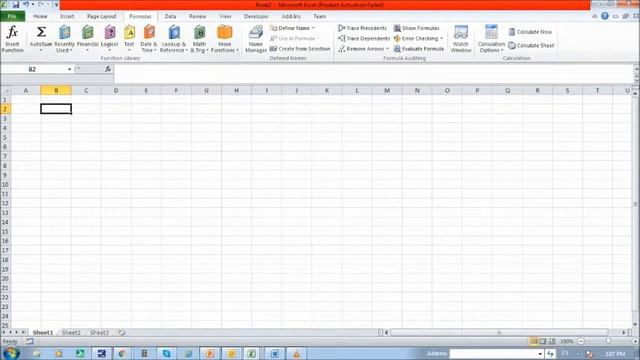
Task: Open Word from the taskbar
Action: click(x=274, y=354)
